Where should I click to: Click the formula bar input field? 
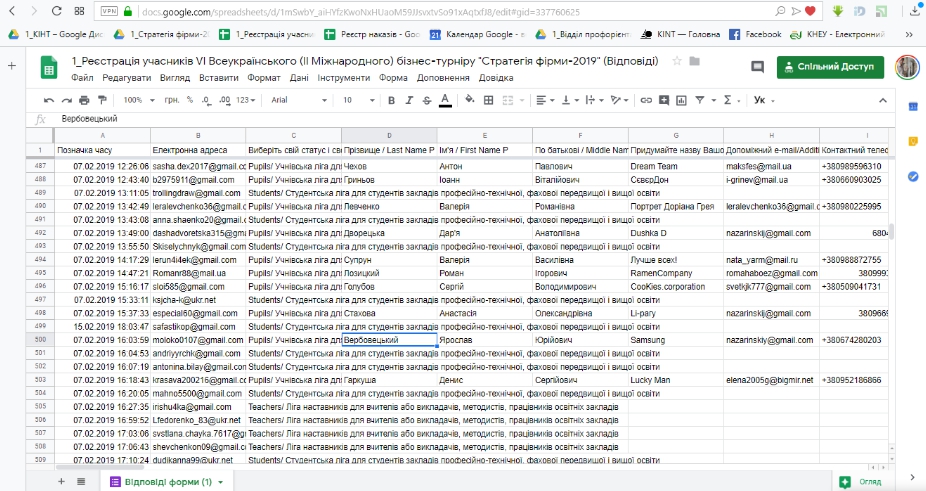pyautogui.click(x=400, y=119)
